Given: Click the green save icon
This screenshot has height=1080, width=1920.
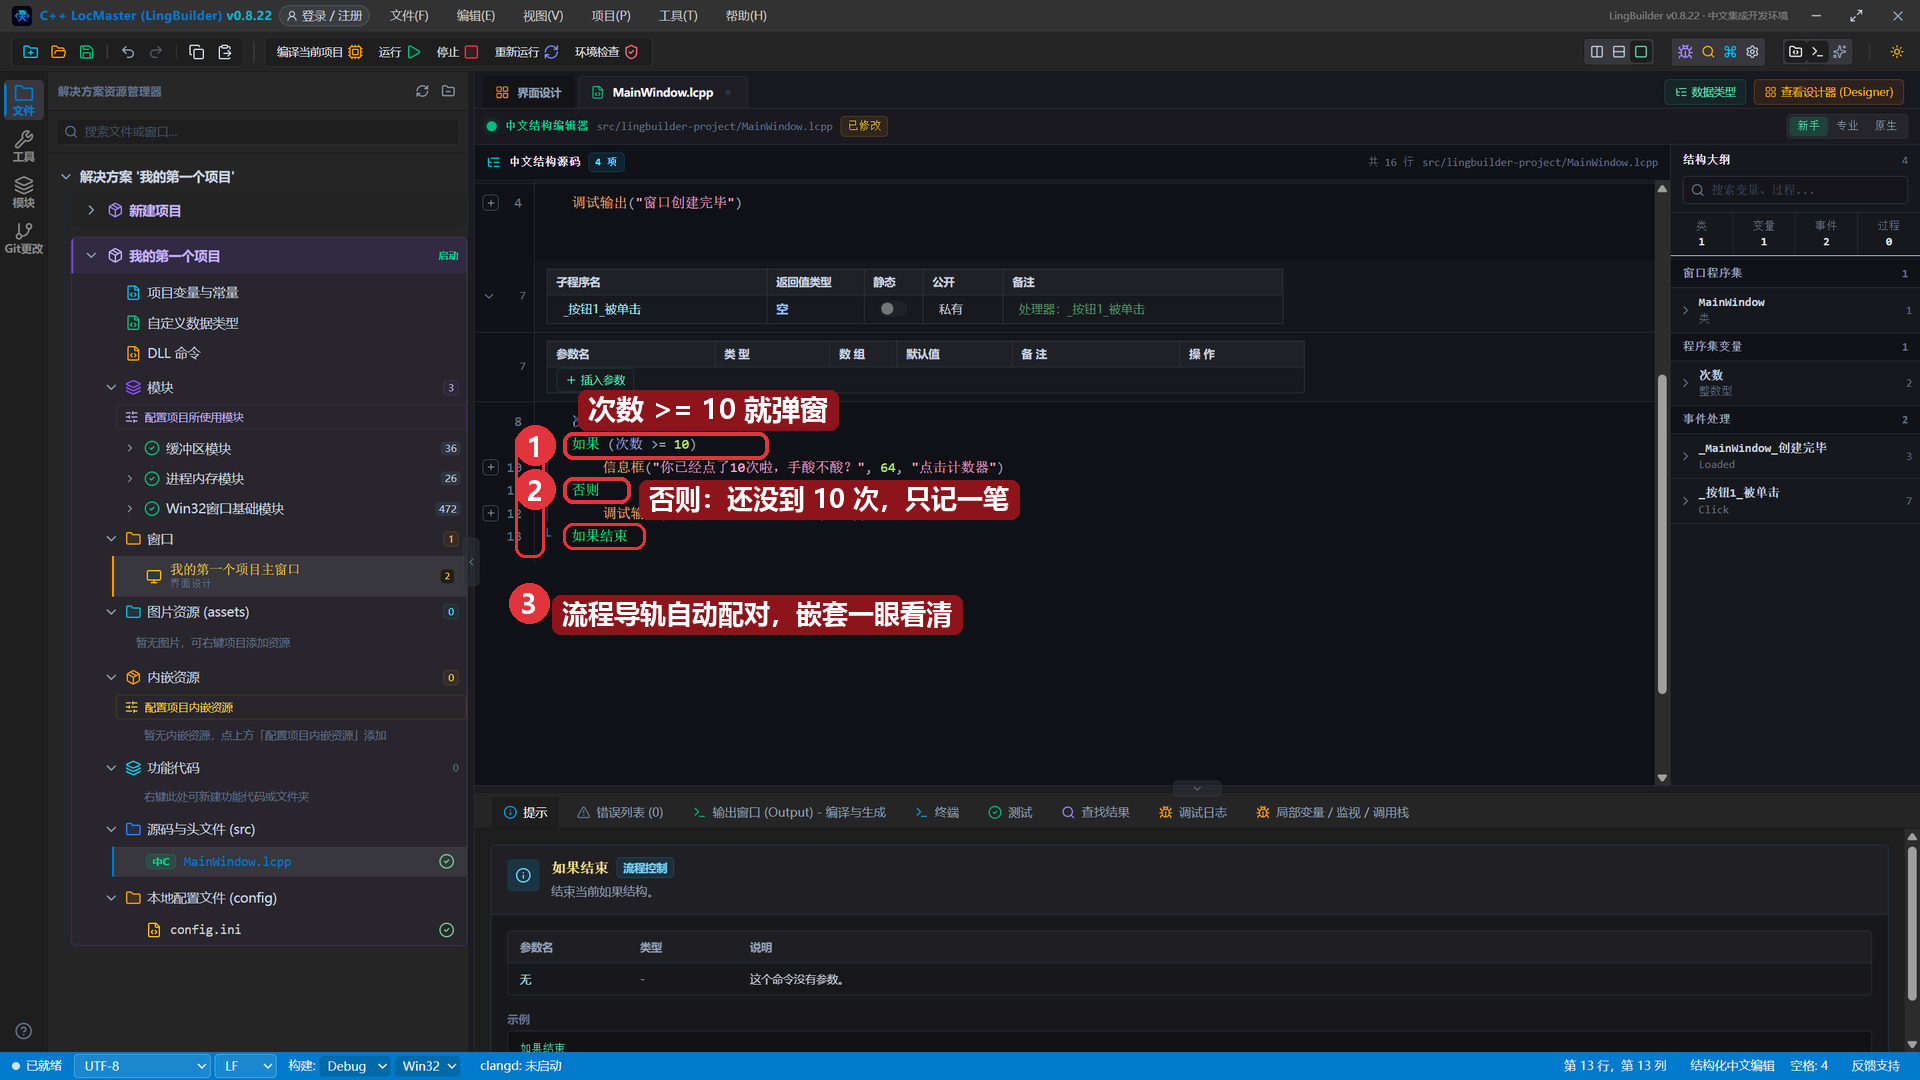Looking at the screenshot, I should tap(86, 52).
